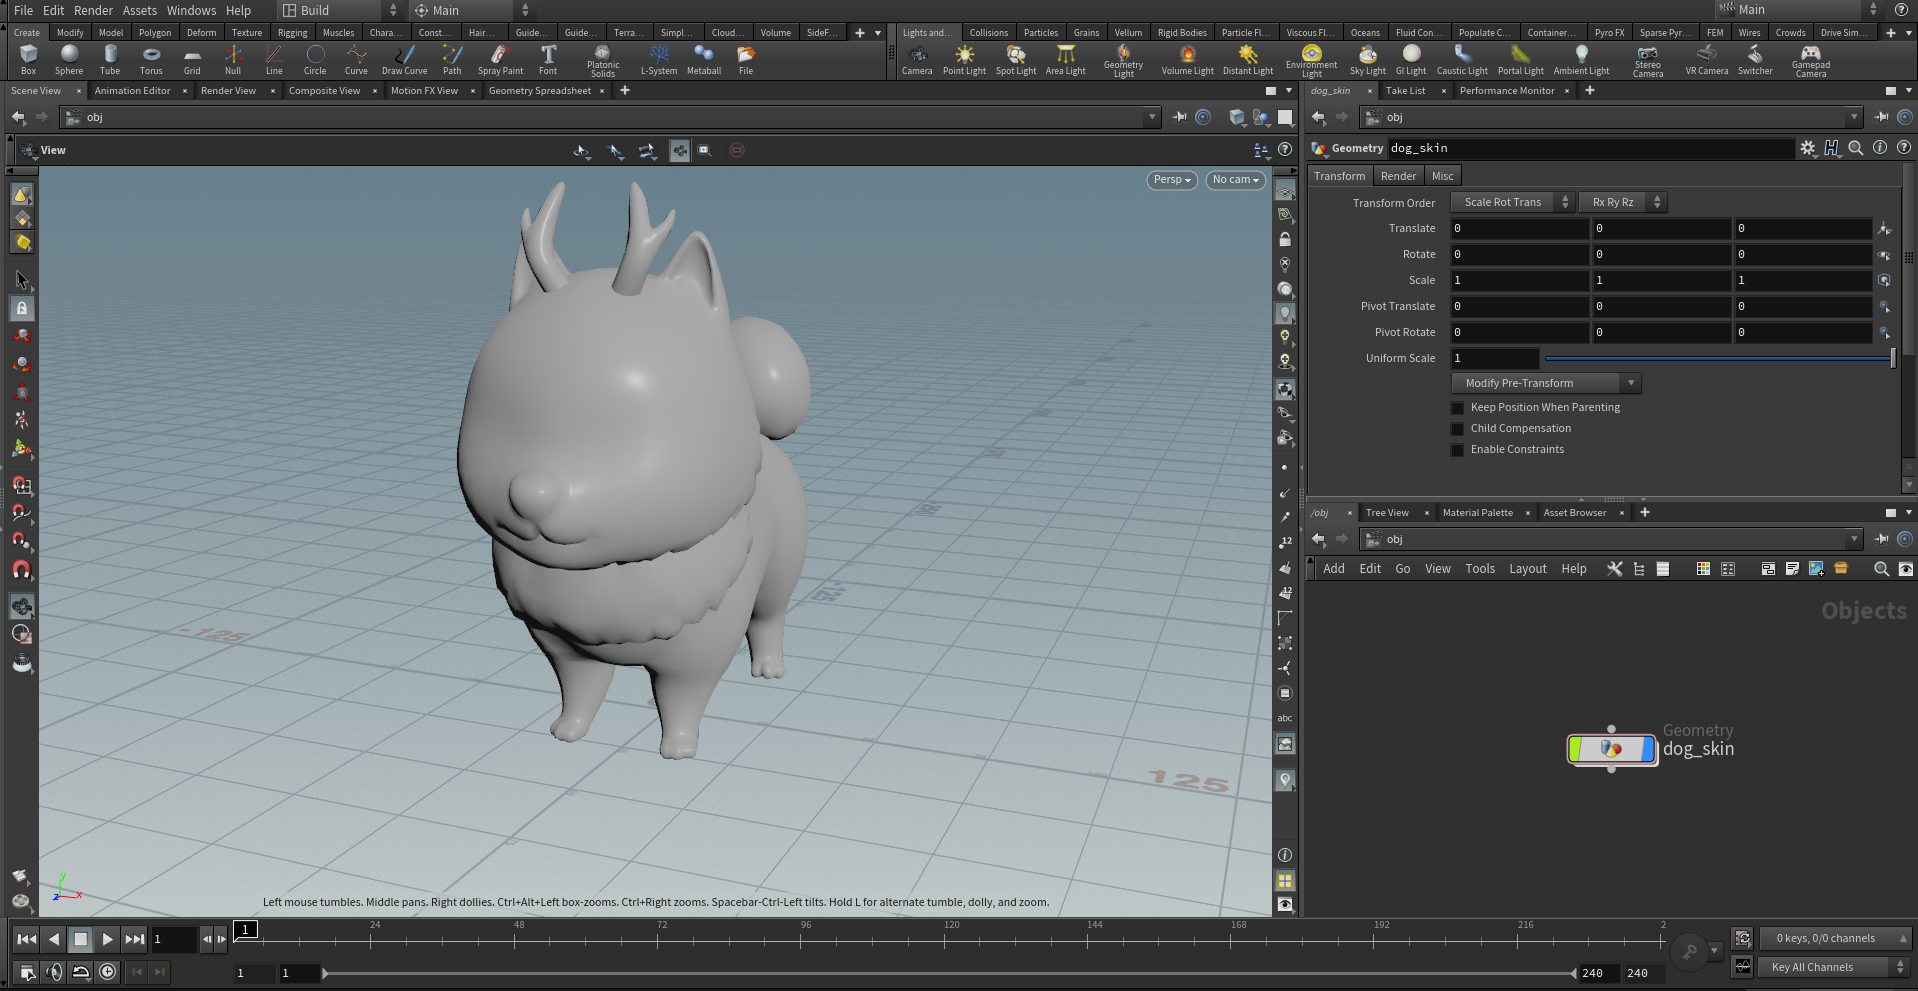This screenshot has width=1918, height=991.
Task: Open the Windows menu
Action: click(x=191, y=10)
